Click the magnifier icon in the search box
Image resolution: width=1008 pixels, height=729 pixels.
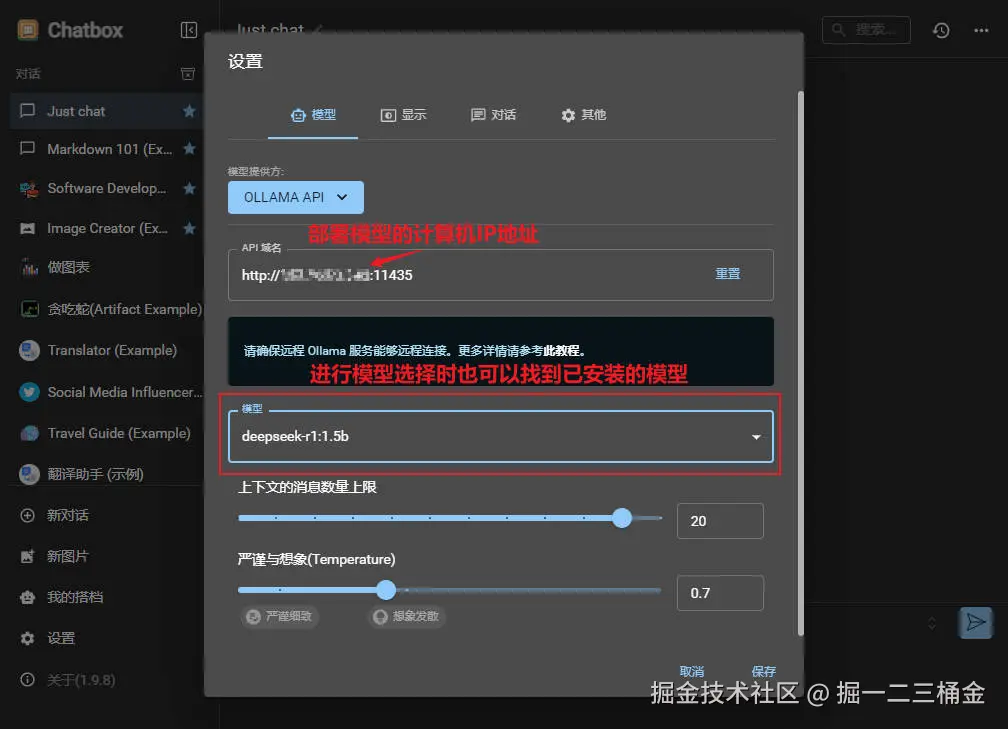(x=838, y=30)
